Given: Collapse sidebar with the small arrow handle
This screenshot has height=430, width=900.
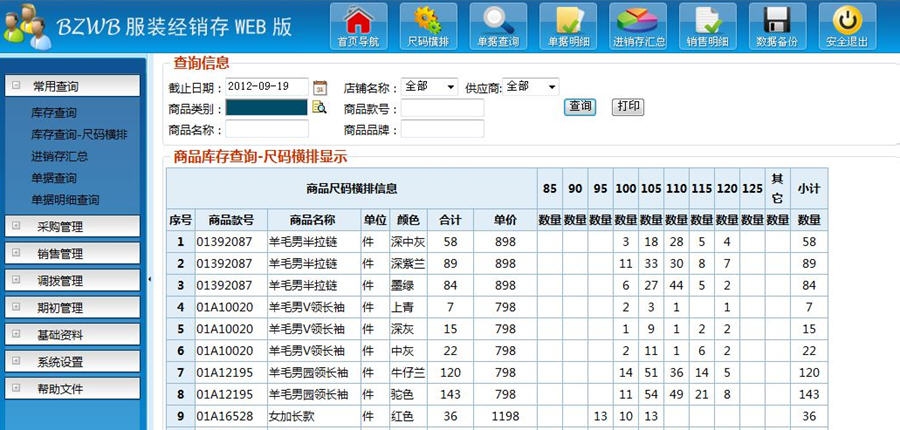Looking at the screenshot, I should click(150, 279).
